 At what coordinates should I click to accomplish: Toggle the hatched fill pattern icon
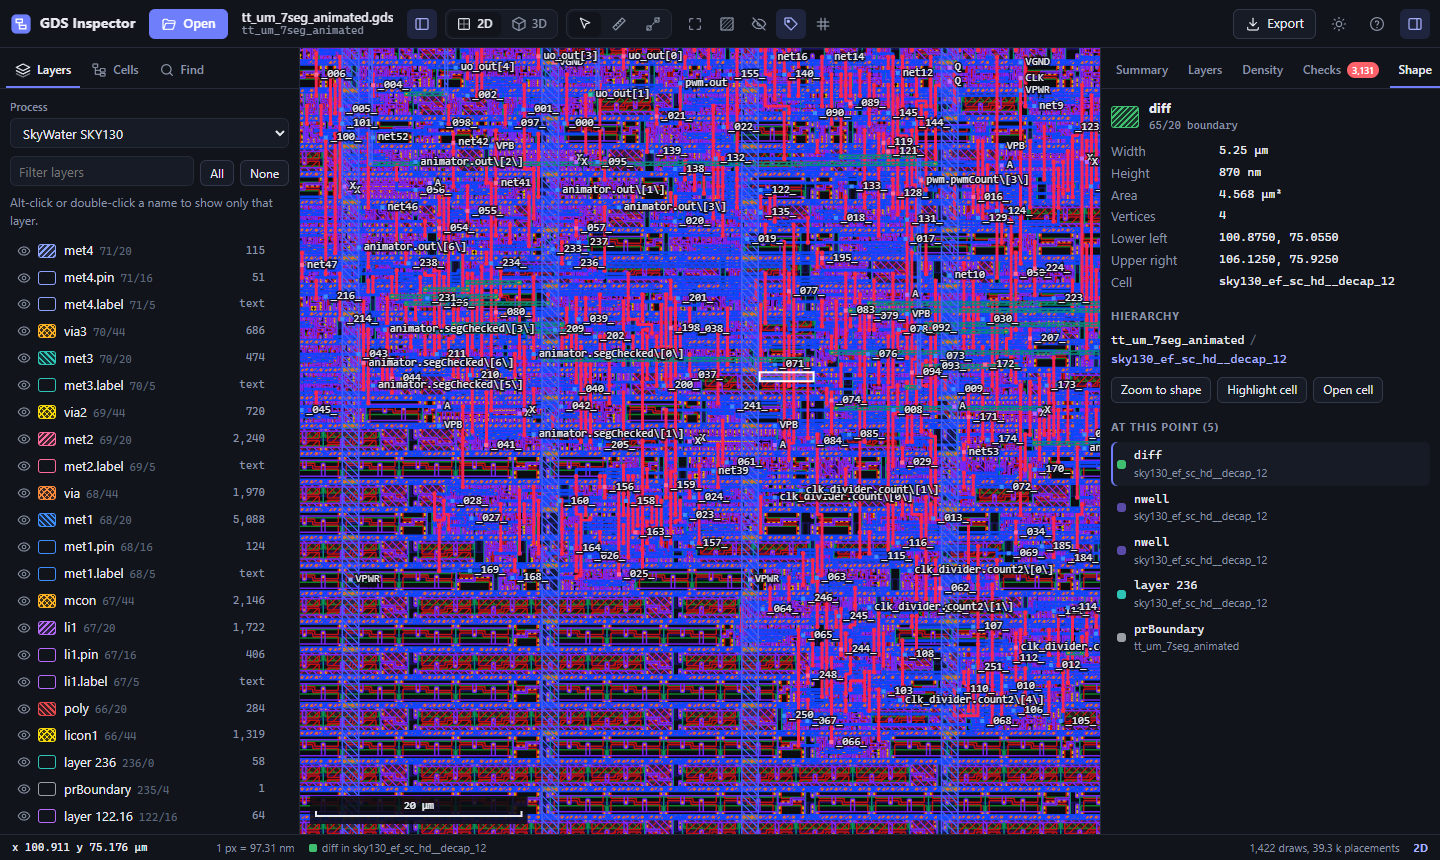(727, 24)
